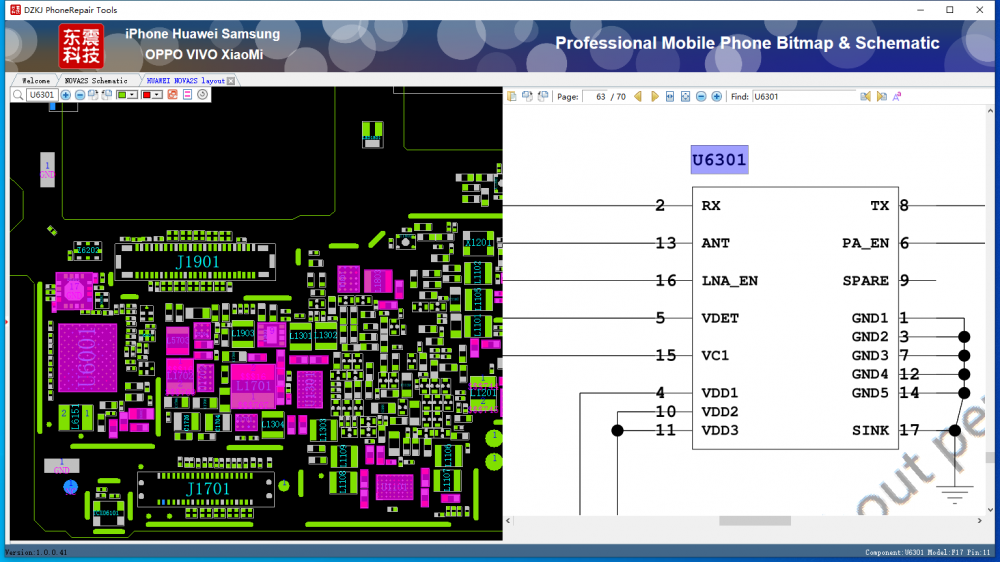
Task: Close the HUAWEI NOVA2S layout tab
Action: pyautogui.click(x=231, y=80)
